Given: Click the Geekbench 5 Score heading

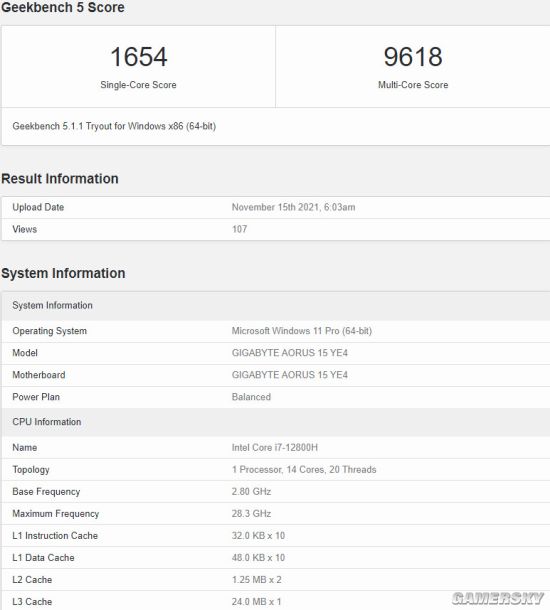Looking at the screenshot, I should click(x=63, y=7).
